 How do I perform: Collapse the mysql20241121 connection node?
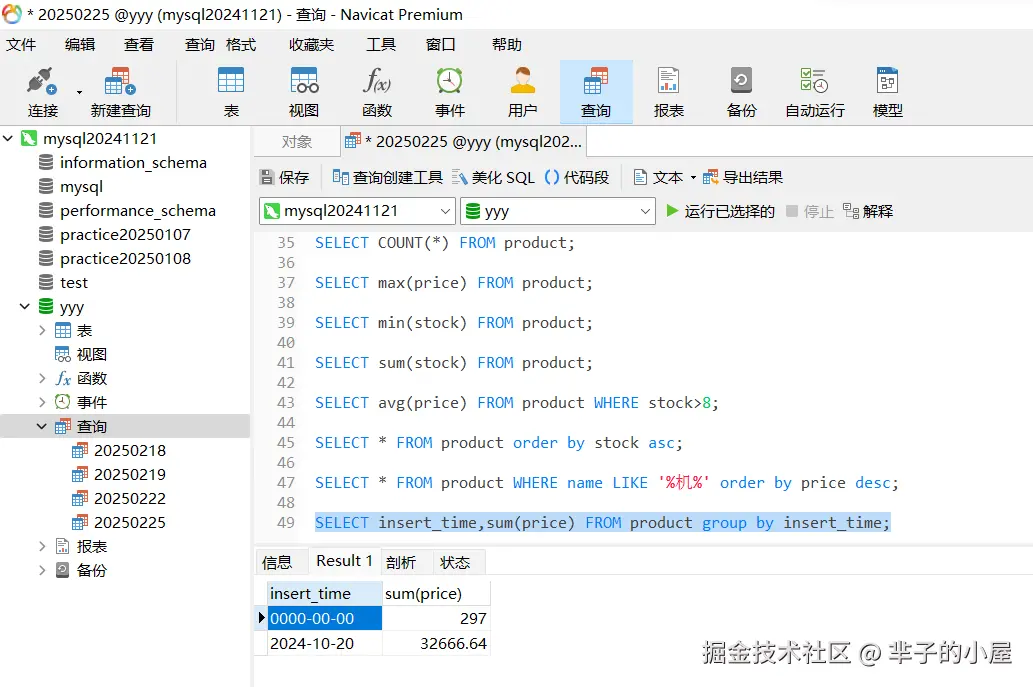click(x=9, y=138)
